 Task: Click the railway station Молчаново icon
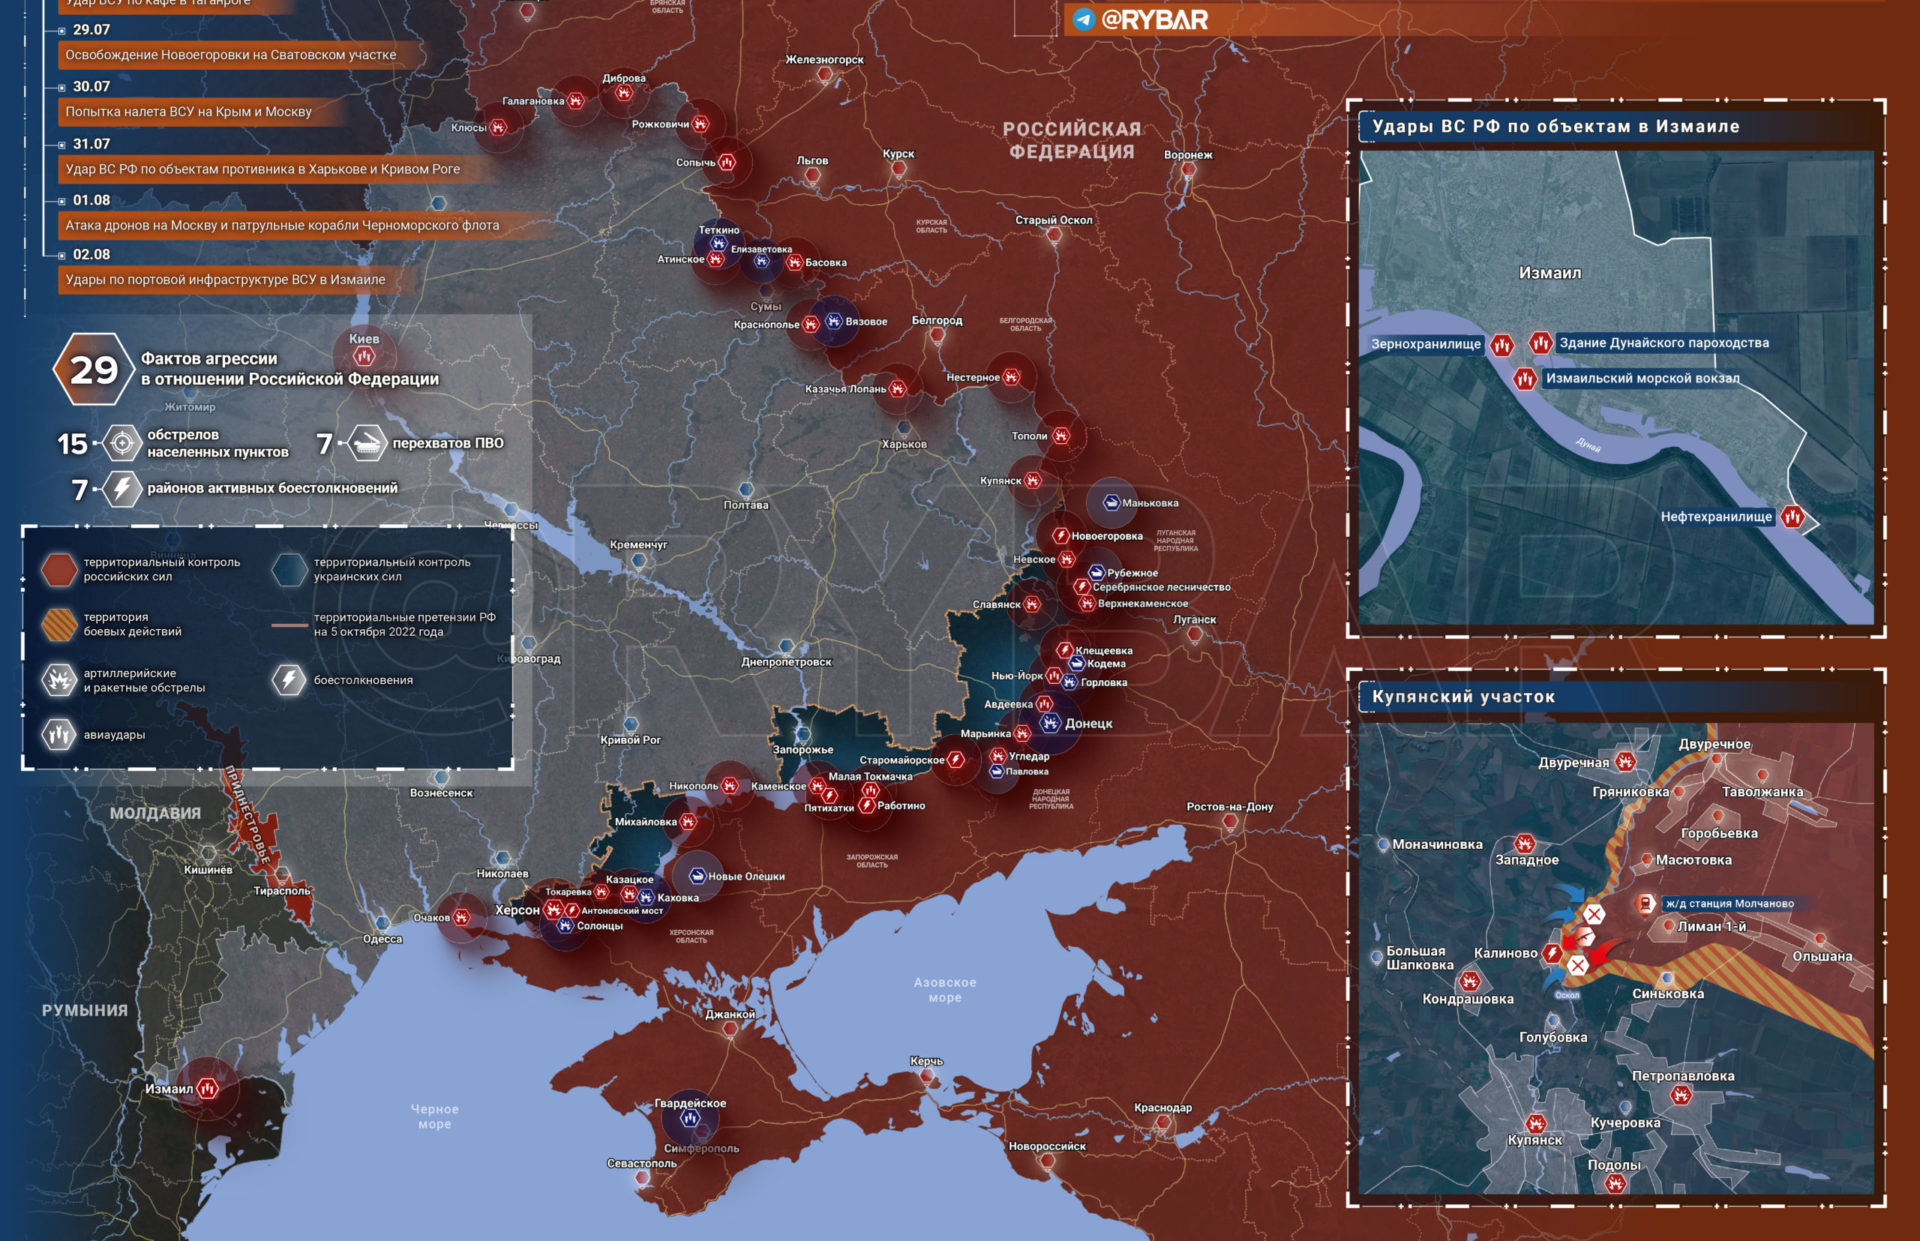[1644, 904]
